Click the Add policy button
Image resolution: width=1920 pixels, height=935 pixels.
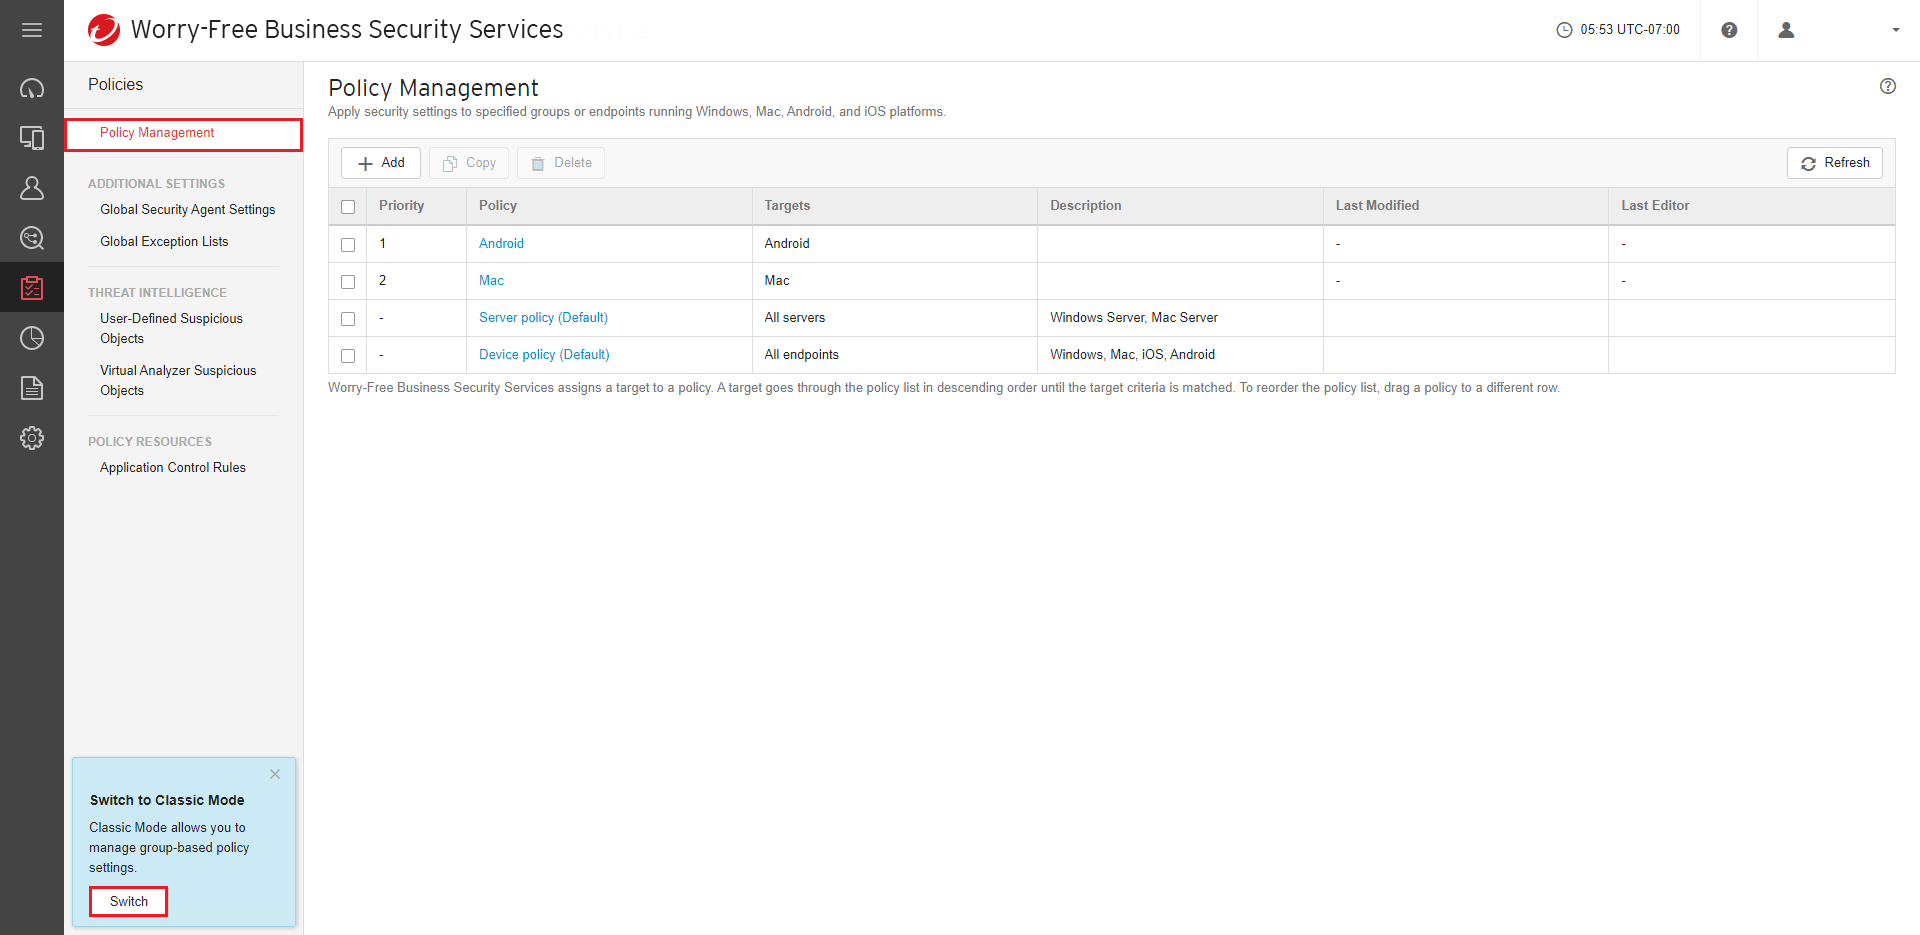click(x=381, y=163)
